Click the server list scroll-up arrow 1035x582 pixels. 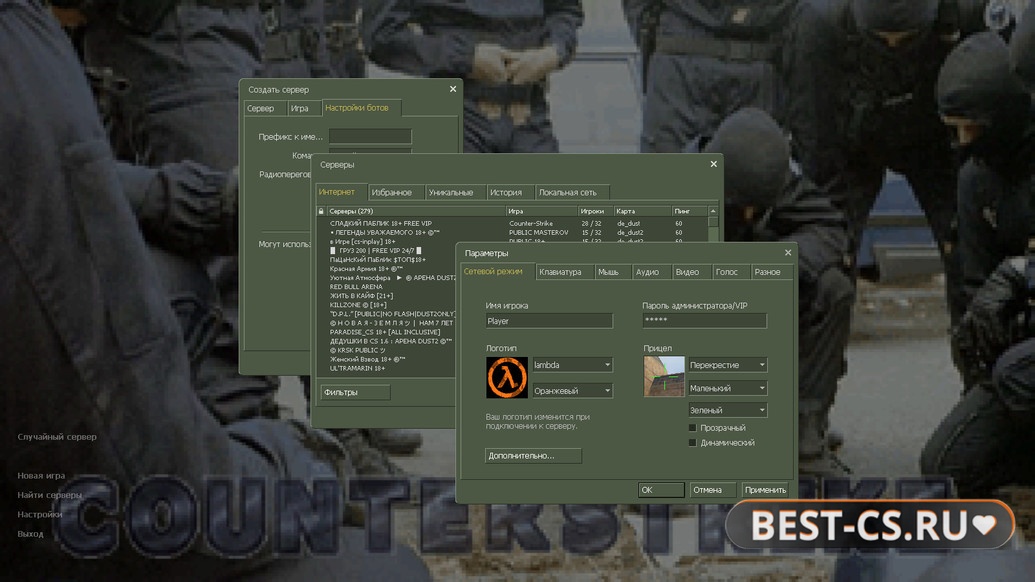point(713,211)
